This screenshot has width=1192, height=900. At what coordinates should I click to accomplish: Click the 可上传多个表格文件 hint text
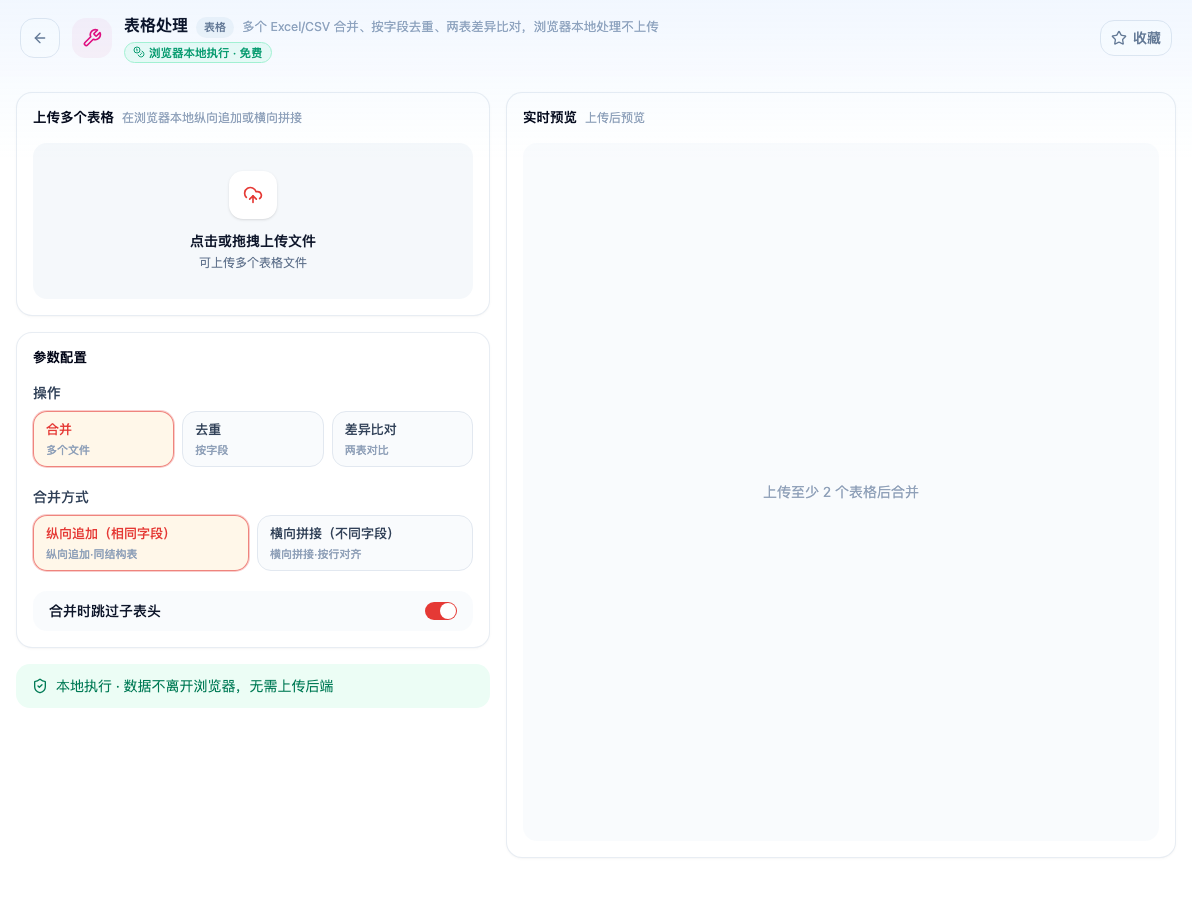click(x=253, y=262)
